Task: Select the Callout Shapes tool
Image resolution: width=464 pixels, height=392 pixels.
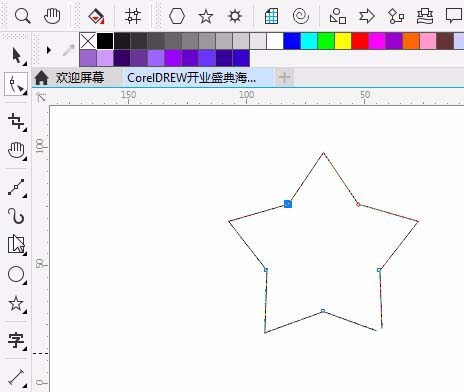Action: [454, 16]
